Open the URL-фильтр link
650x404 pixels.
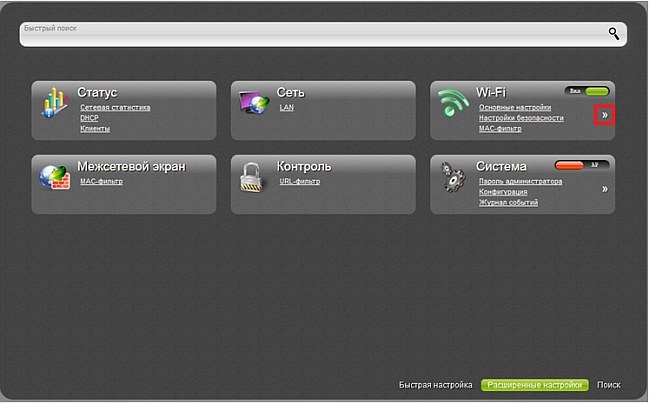click(300, 181)
